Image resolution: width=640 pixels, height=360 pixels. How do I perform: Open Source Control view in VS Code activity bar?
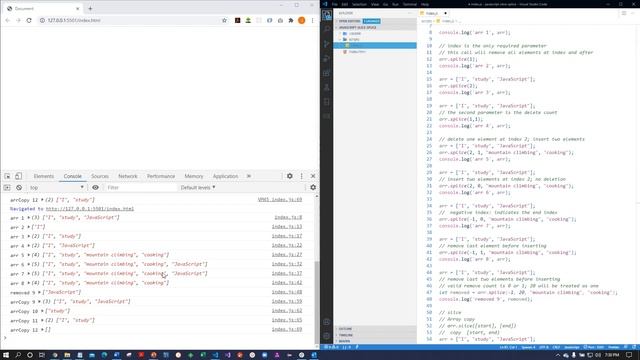327,44
